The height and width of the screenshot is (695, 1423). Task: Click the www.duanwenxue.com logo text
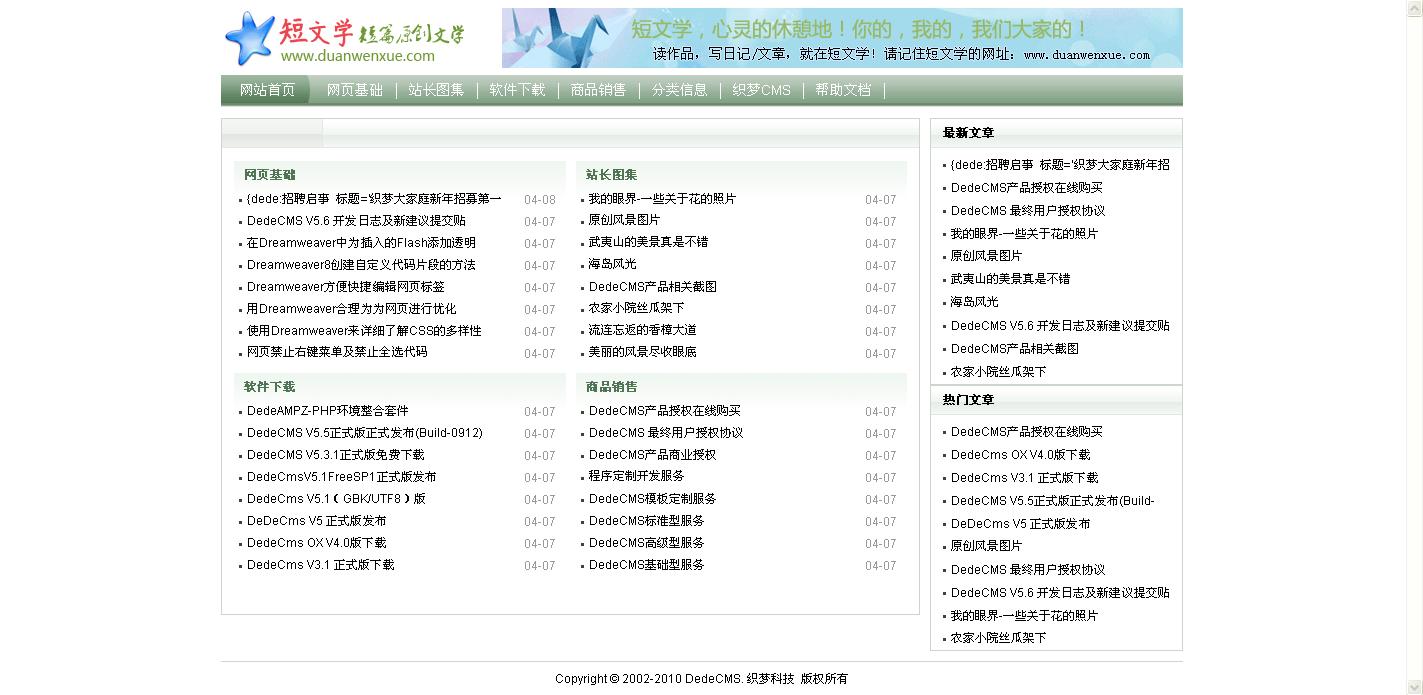358,57
